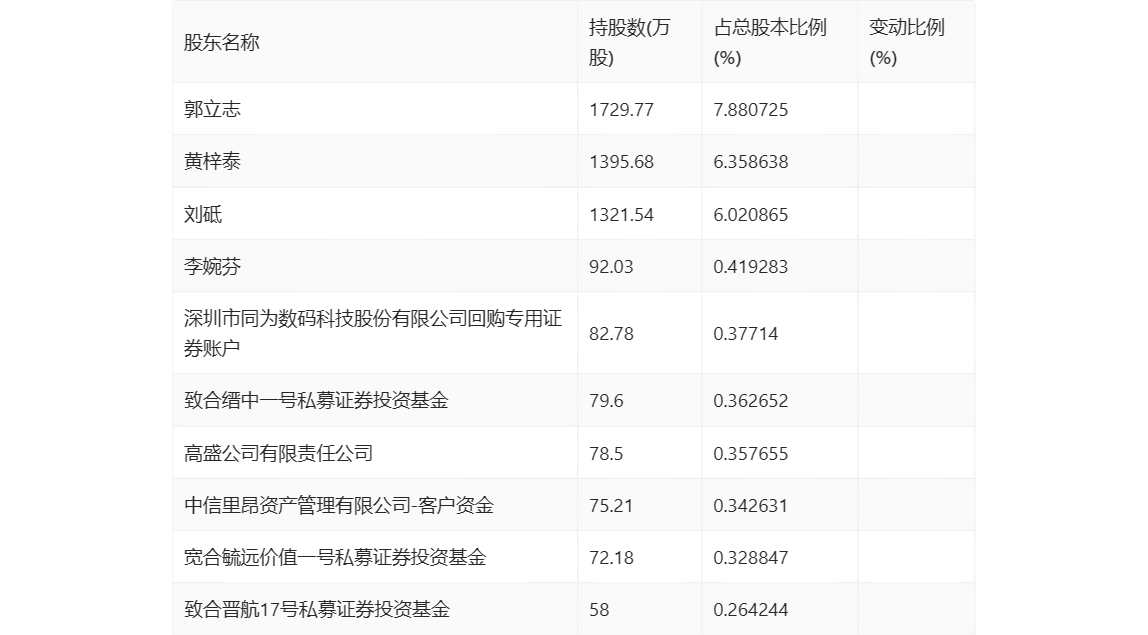Click shareholding value 1321.54
1148x635 pixels.
click(x=621, y=215)
